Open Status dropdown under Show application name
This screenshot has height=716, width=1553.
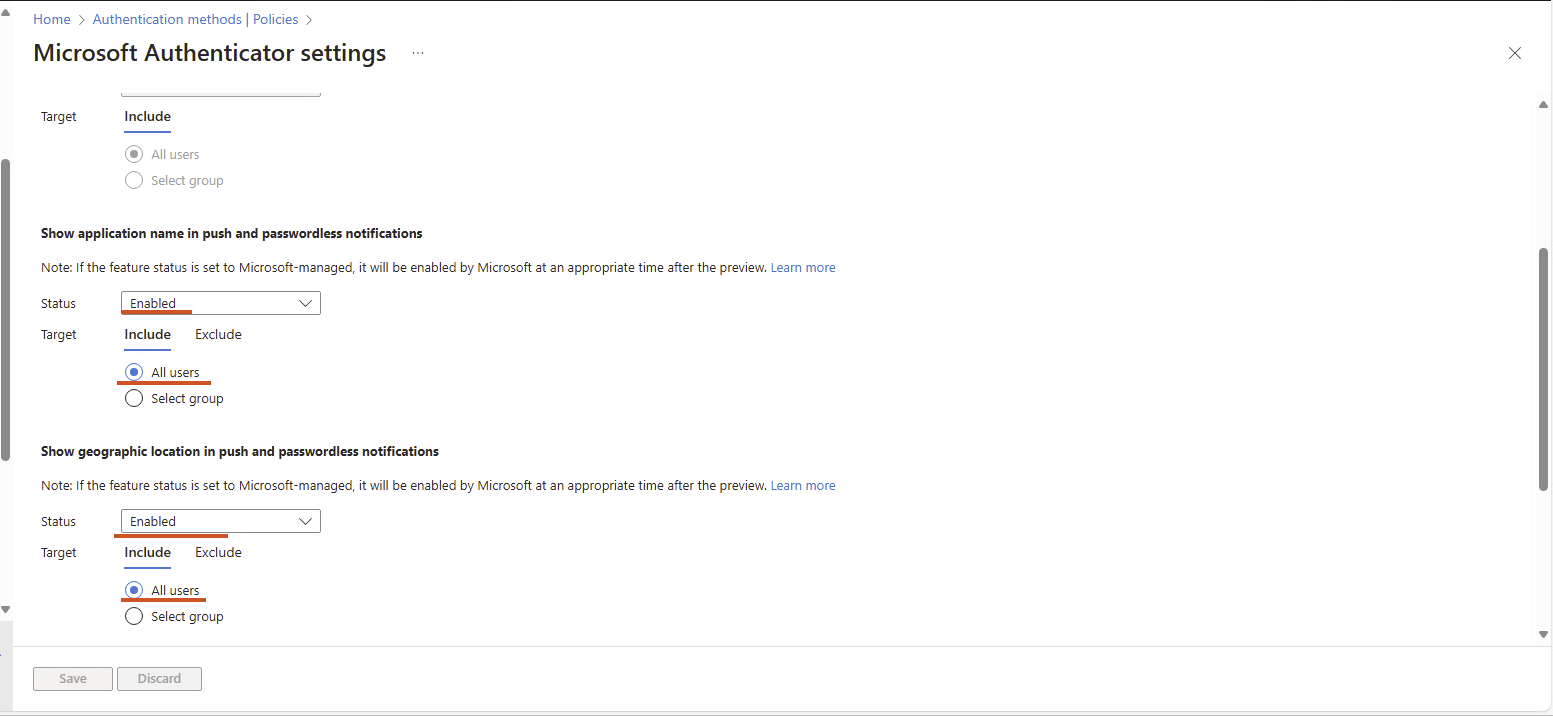pos(221,303)
